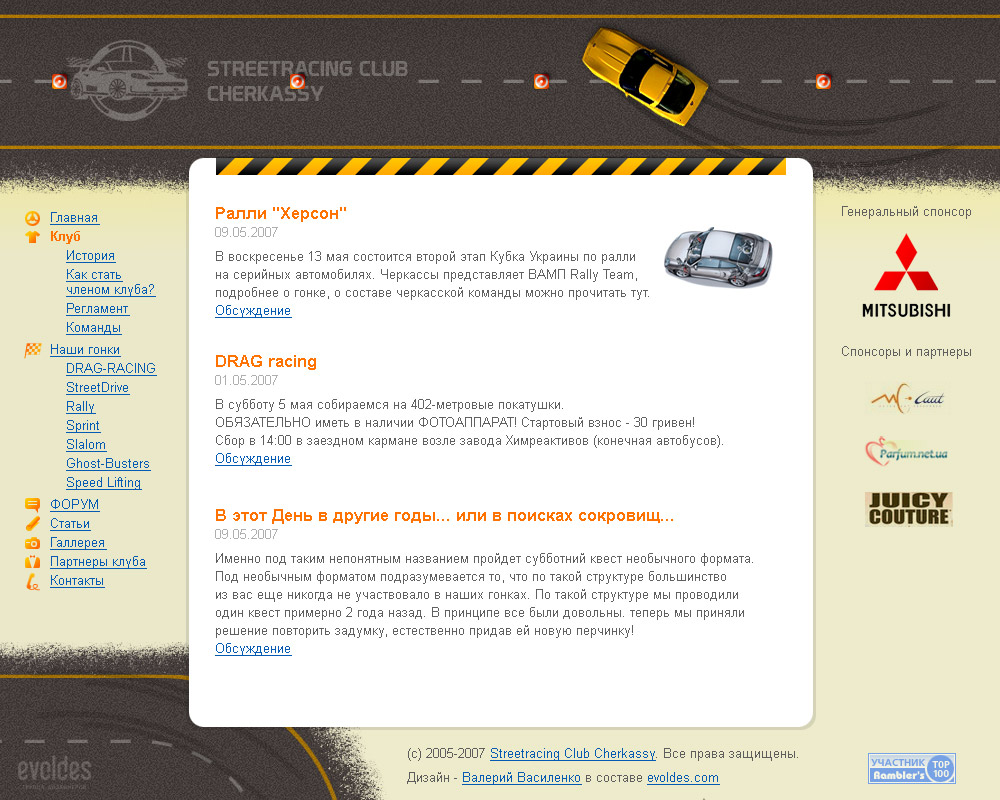The width and height of the screenshot is (1000, 800).
Task: Click the car image in the Херсон rally post
Action: (x=718, y=258)
